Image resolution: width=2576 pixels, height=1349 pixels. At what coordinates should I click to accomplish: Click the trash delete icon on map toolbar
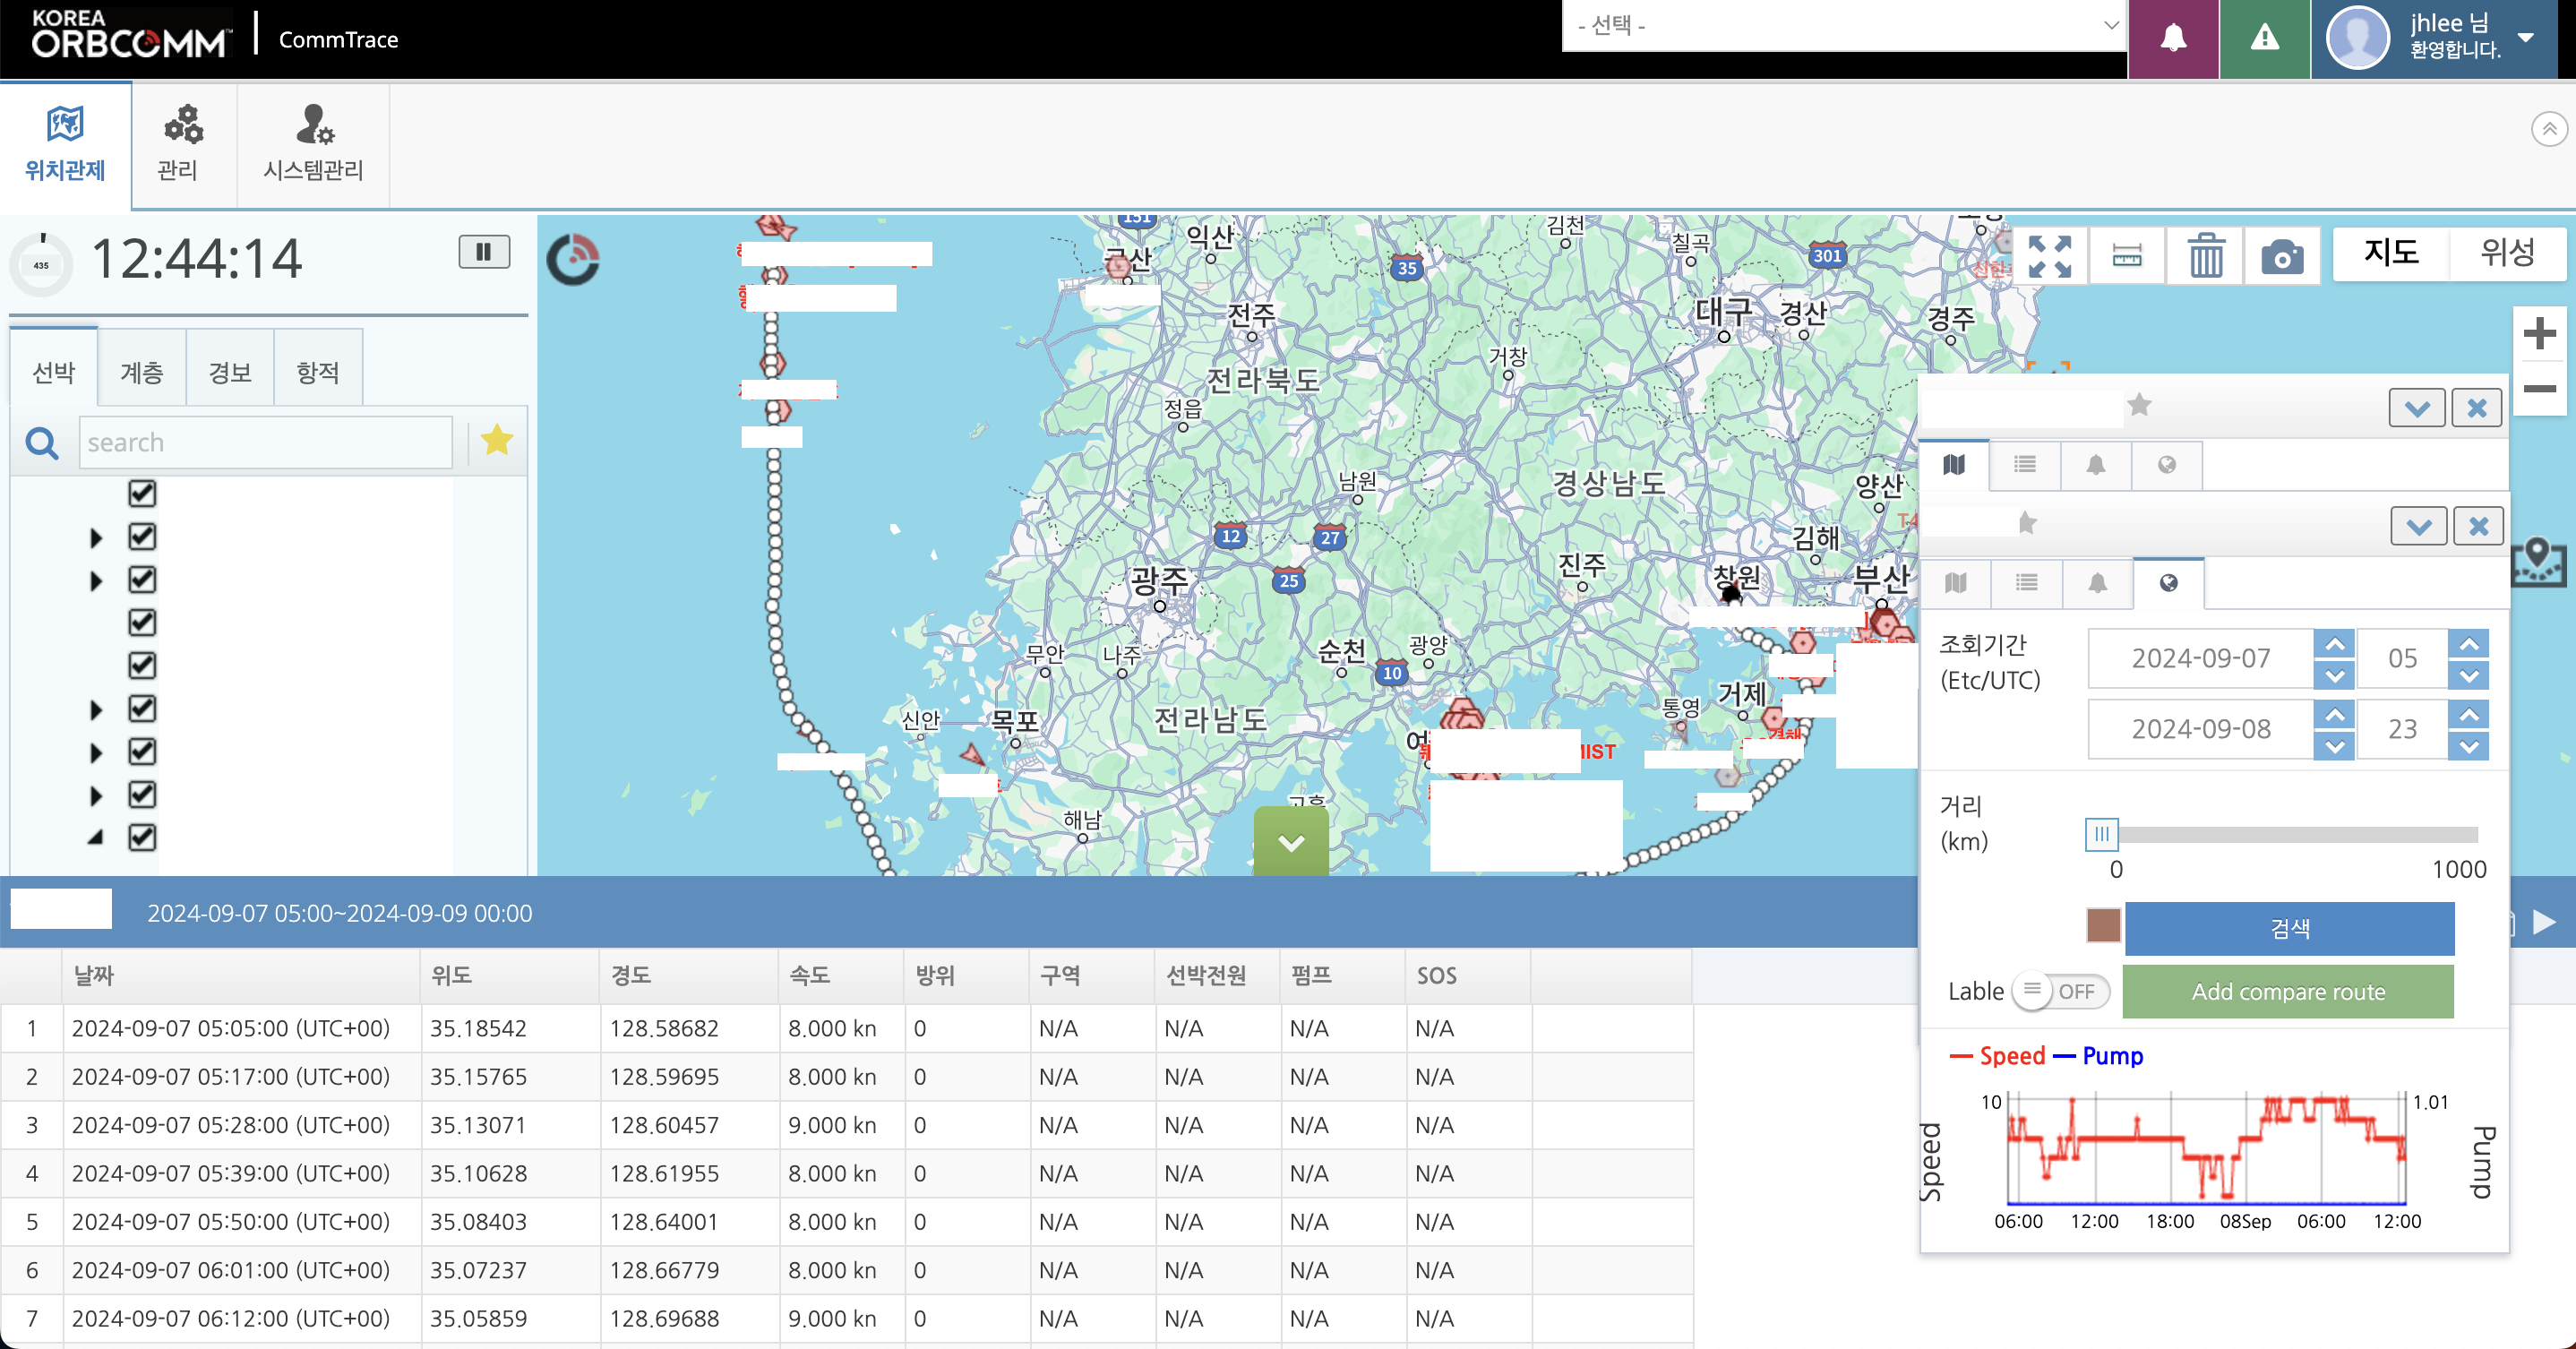click(x=2205, y=257)
